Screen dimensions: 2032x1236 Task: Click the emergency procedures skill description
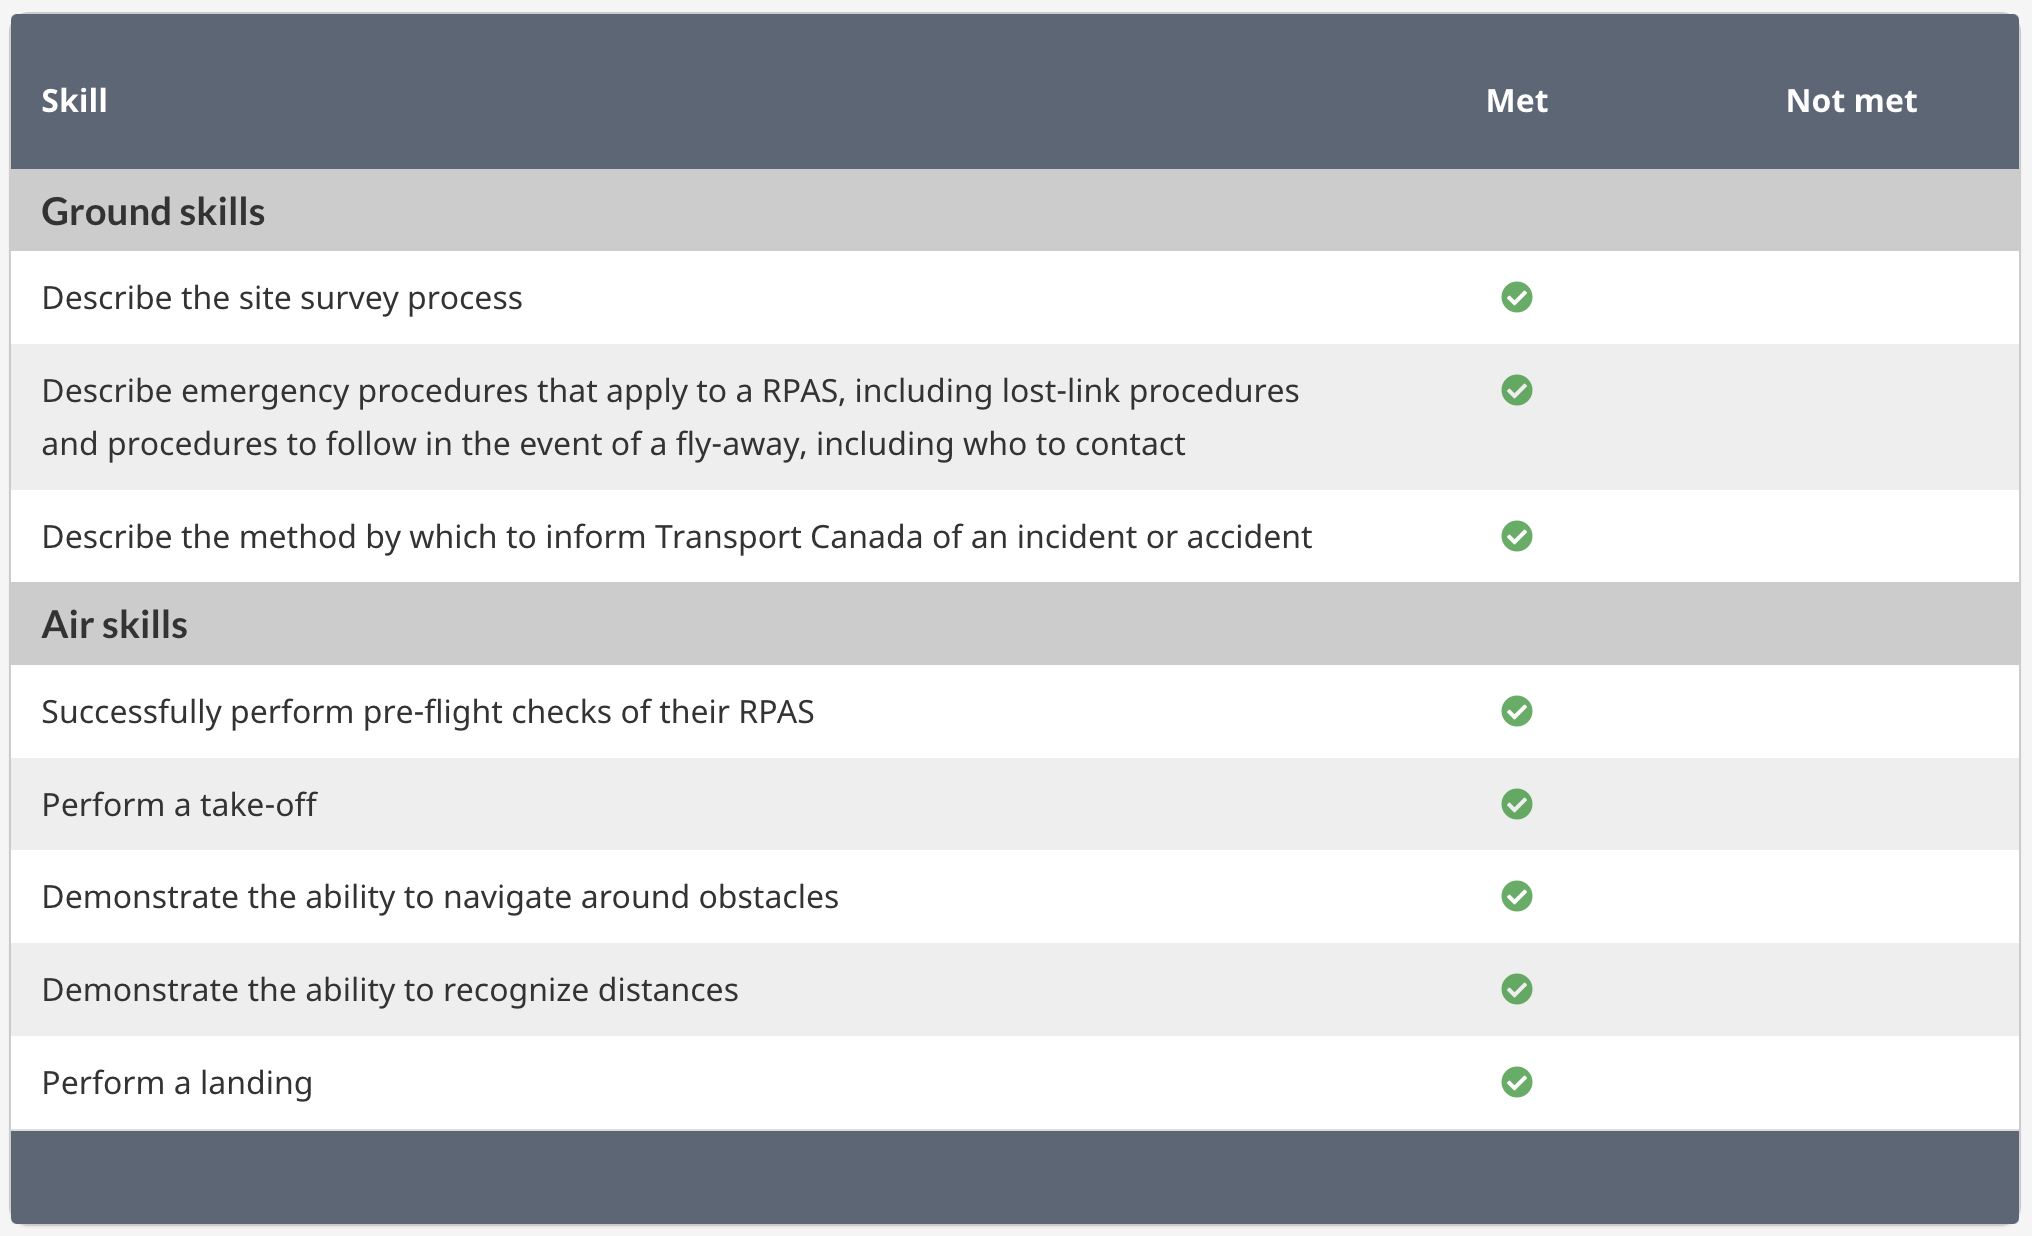[670, 417]
